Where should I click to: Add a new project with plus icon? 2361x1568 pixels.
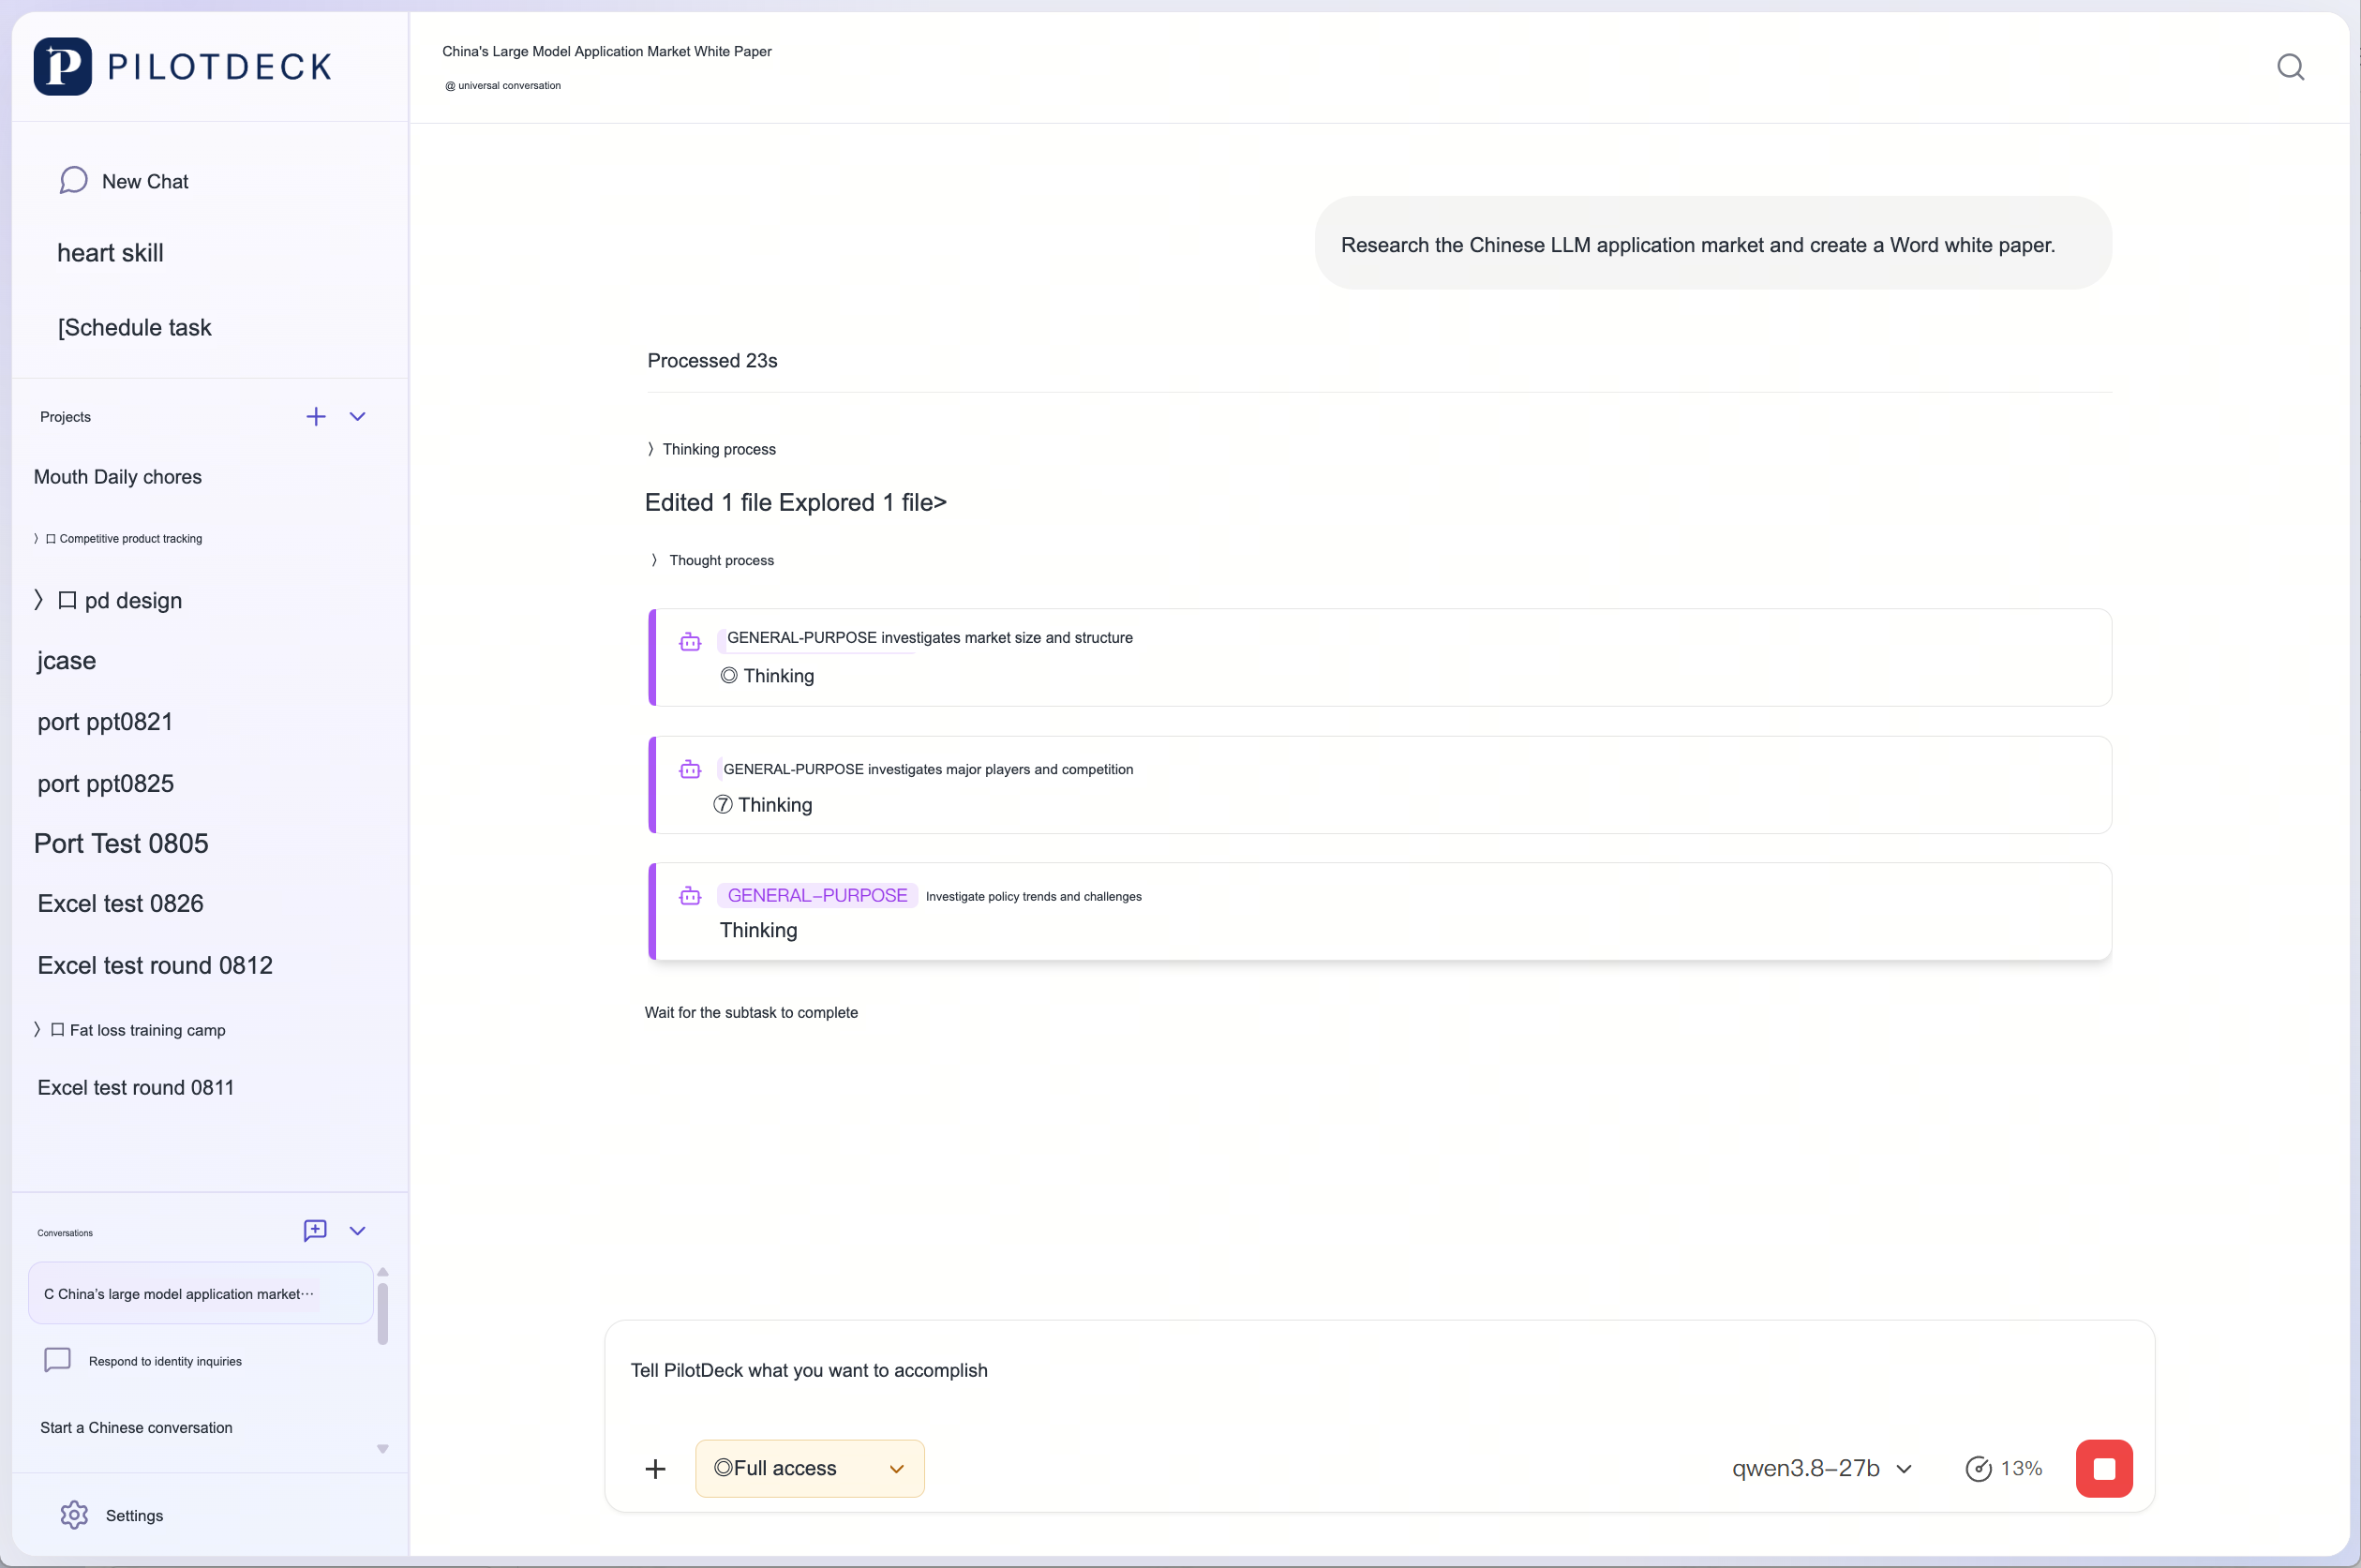(x=316, y=416)
